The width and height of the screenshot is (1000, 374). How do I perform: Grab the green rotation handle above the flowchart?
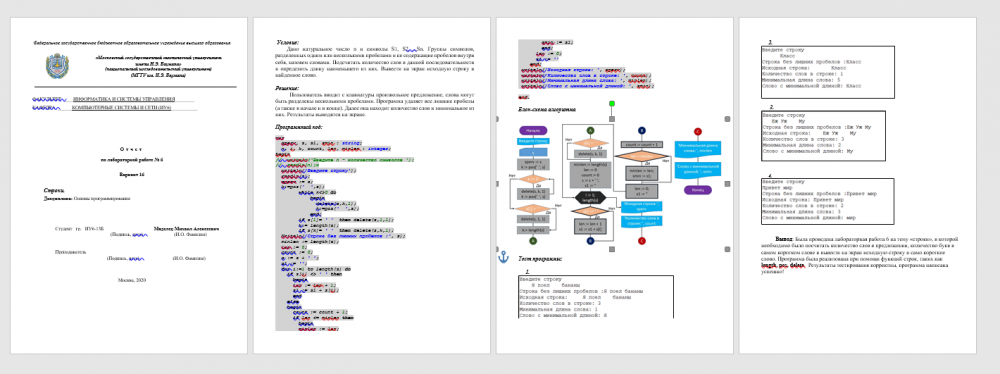coord(612,103)
